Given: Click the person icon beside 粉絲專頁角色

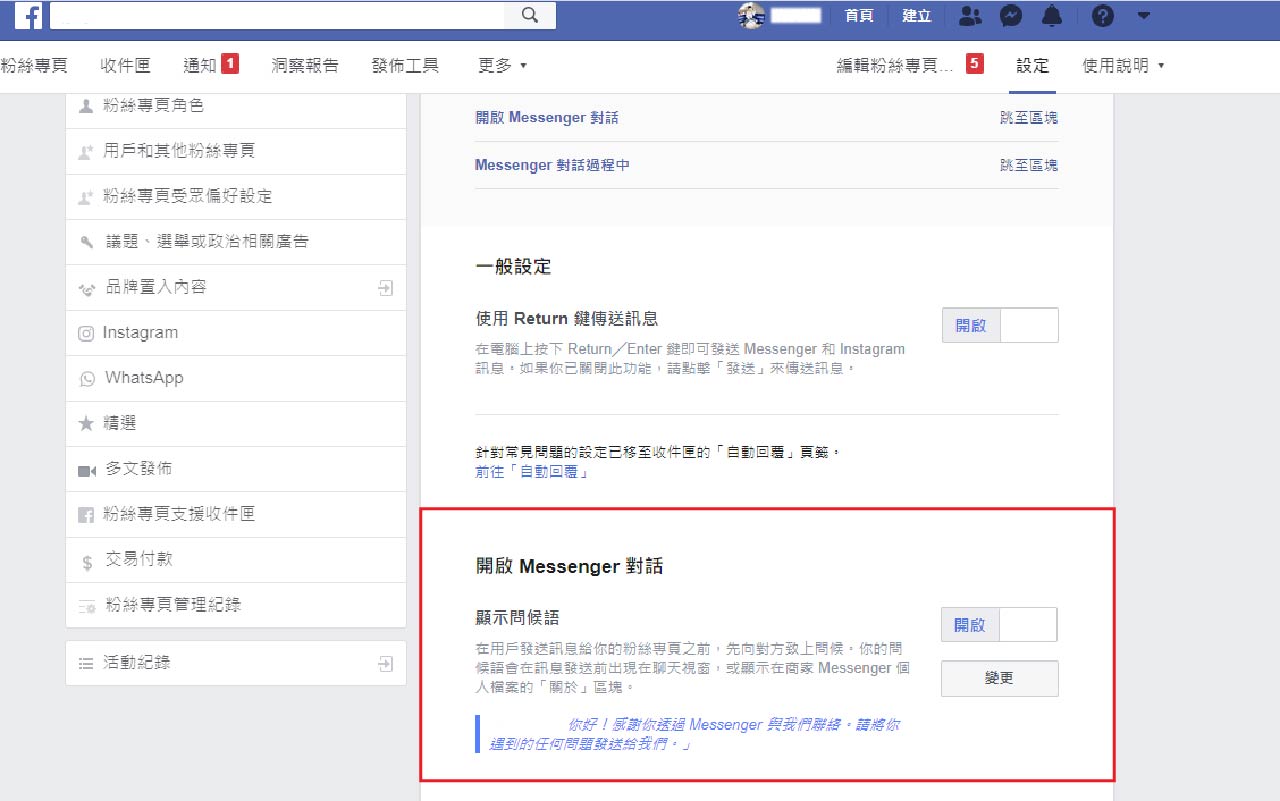Looking at the screenshot, I should 86,106.
